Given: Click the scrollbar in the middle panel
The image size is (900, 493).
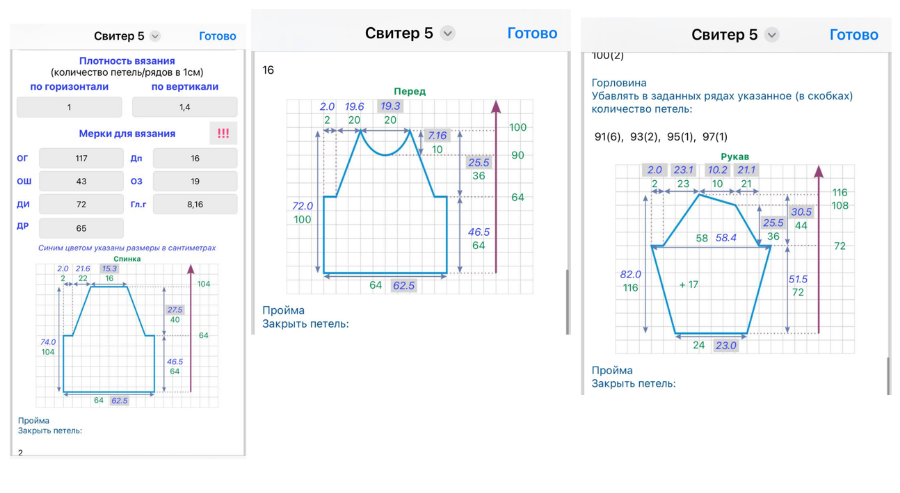Looking at the screenshot, I should 567,300.
